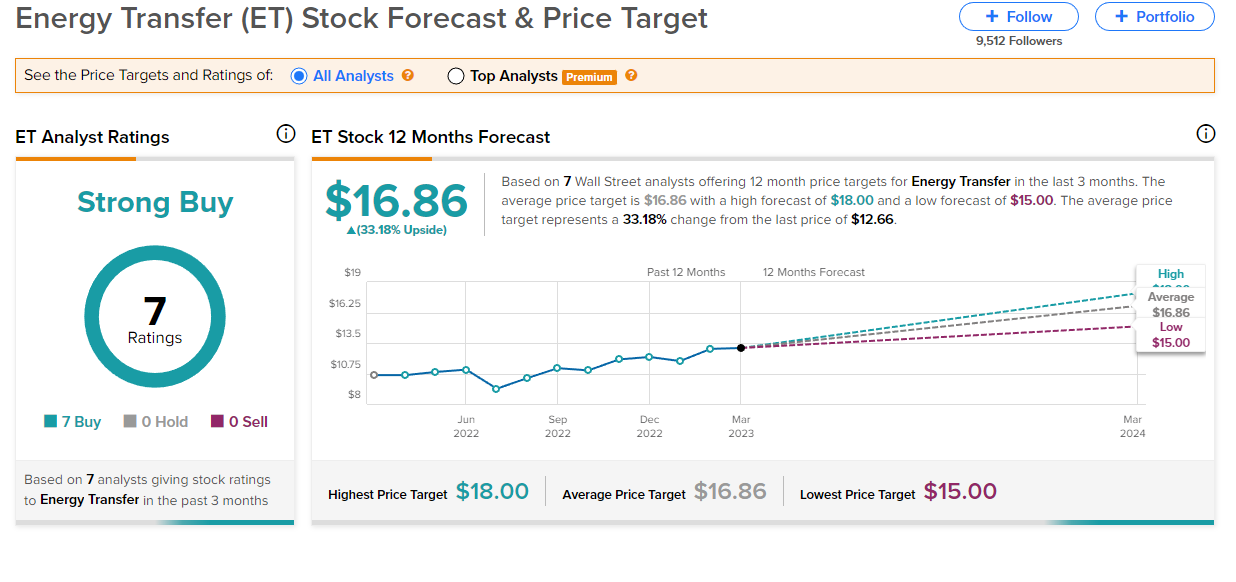Select the Top Analysts radio button
This screenshot has width=1236, height=582.
(456, 76)
